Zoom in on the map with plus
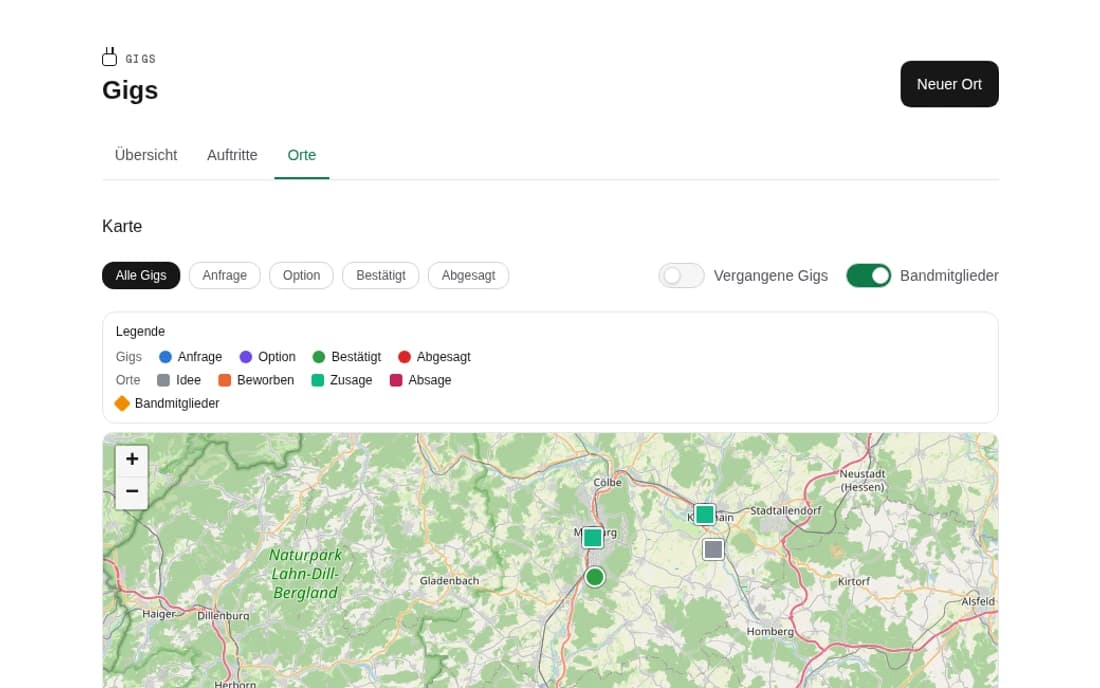Image resolution: width=1100 pixels, height=688 pixels. (132, 459)
